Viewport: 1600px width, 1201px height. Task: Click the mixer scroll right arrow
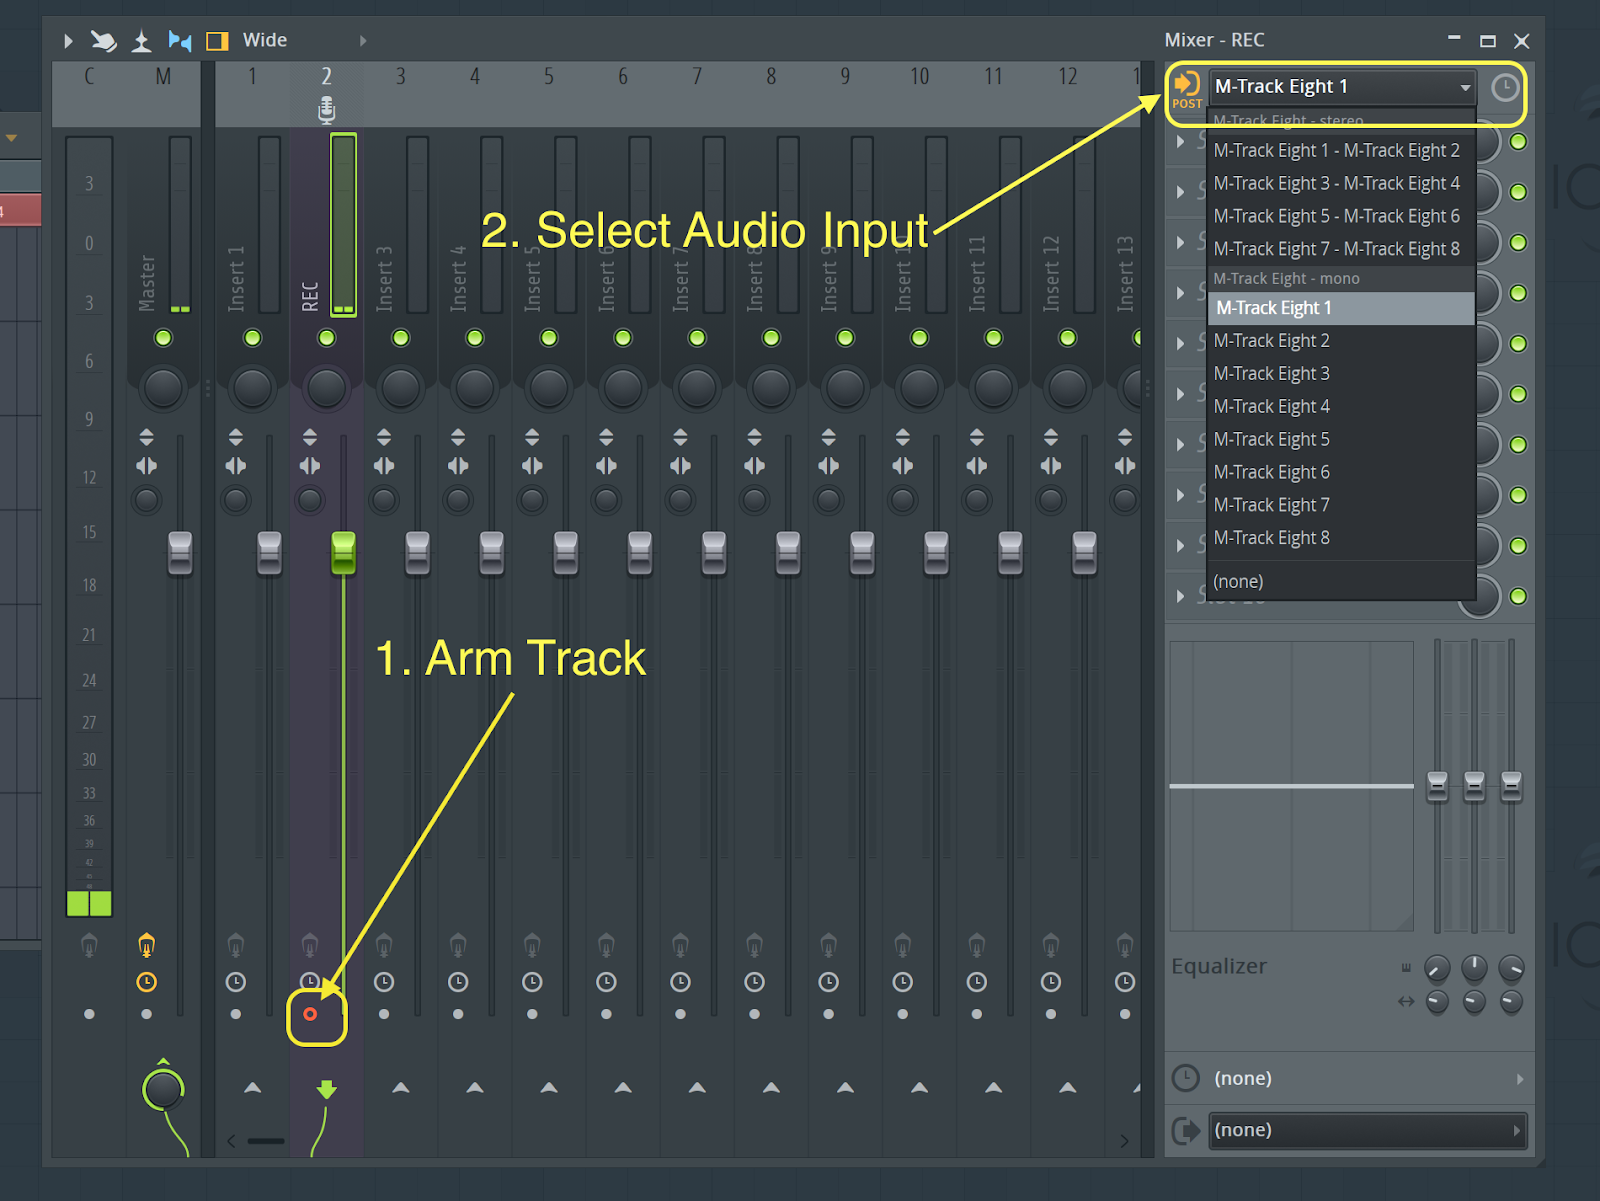click(x=1124, y=1141)
